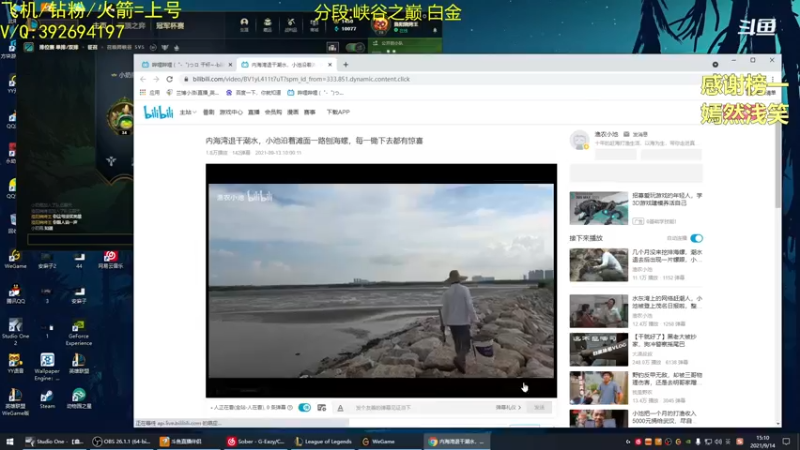Switch to Studio One in the taskbar
This screenshot has width=800, height=450.
pyautogui.click(x=54, y=442)
